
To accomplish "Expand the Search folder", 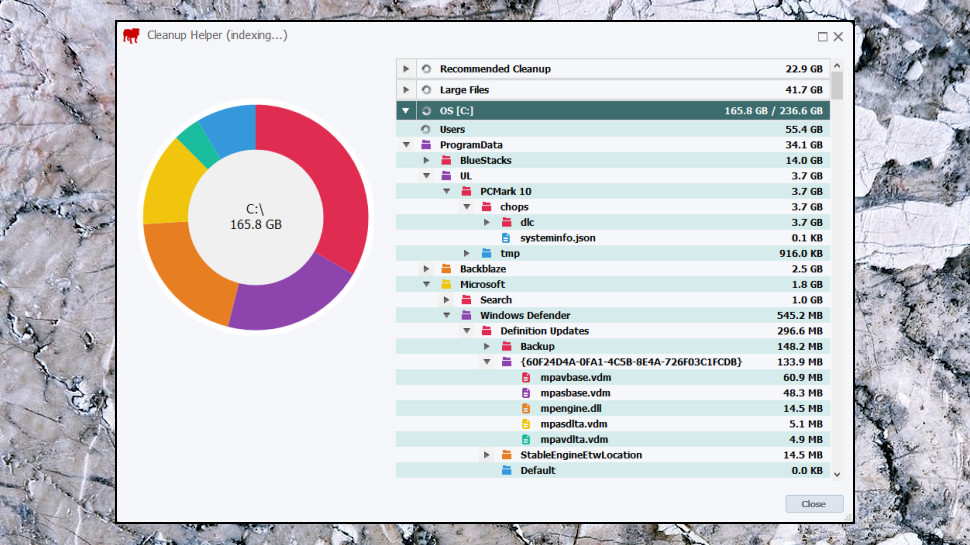I will 447,299.
